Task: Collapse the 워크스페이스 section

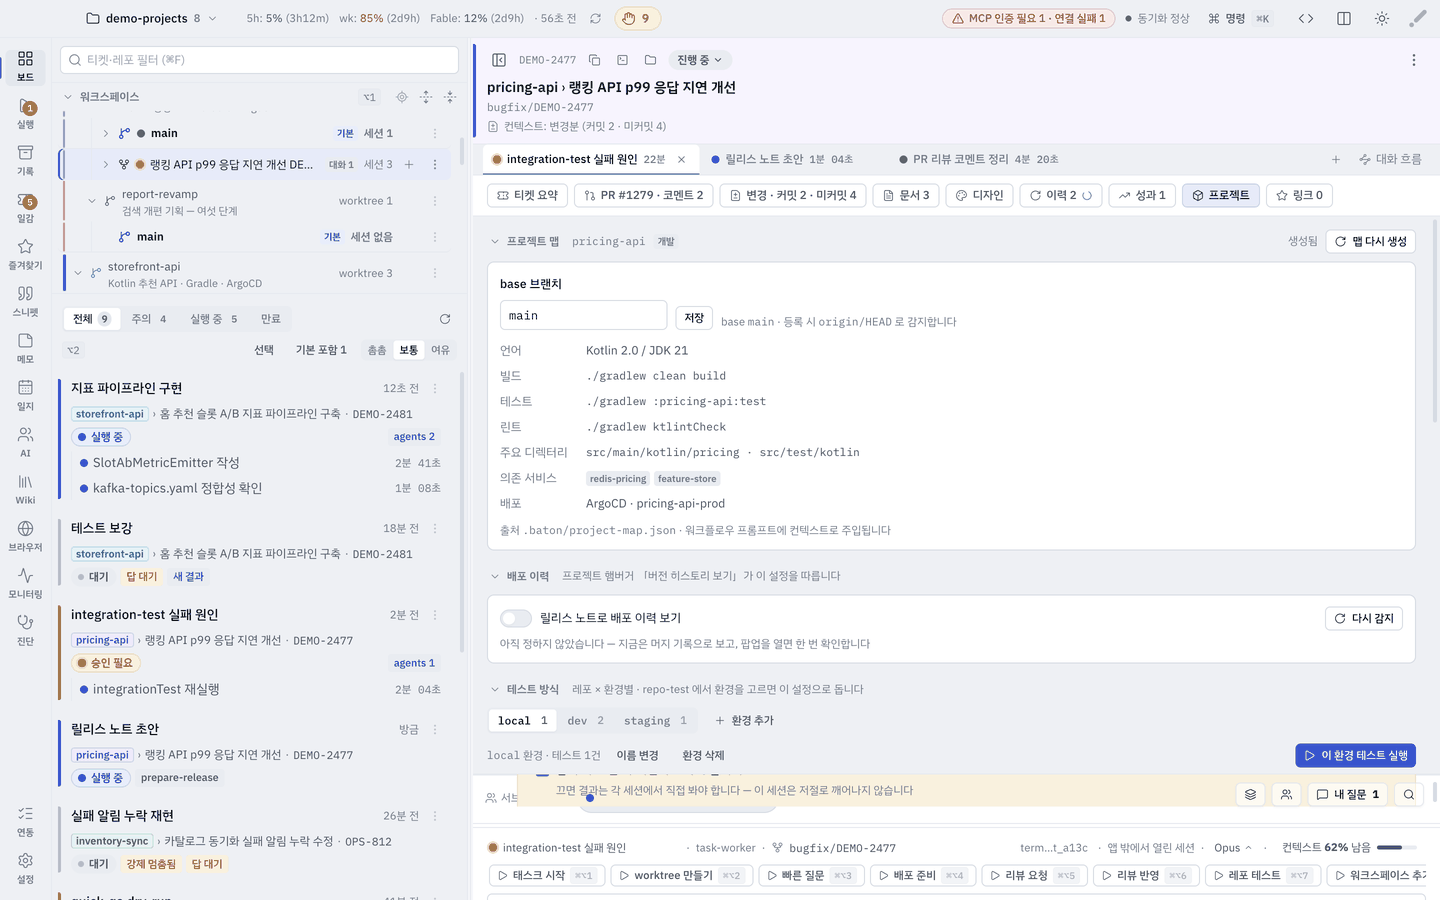Action: click(x=68, y=97)
